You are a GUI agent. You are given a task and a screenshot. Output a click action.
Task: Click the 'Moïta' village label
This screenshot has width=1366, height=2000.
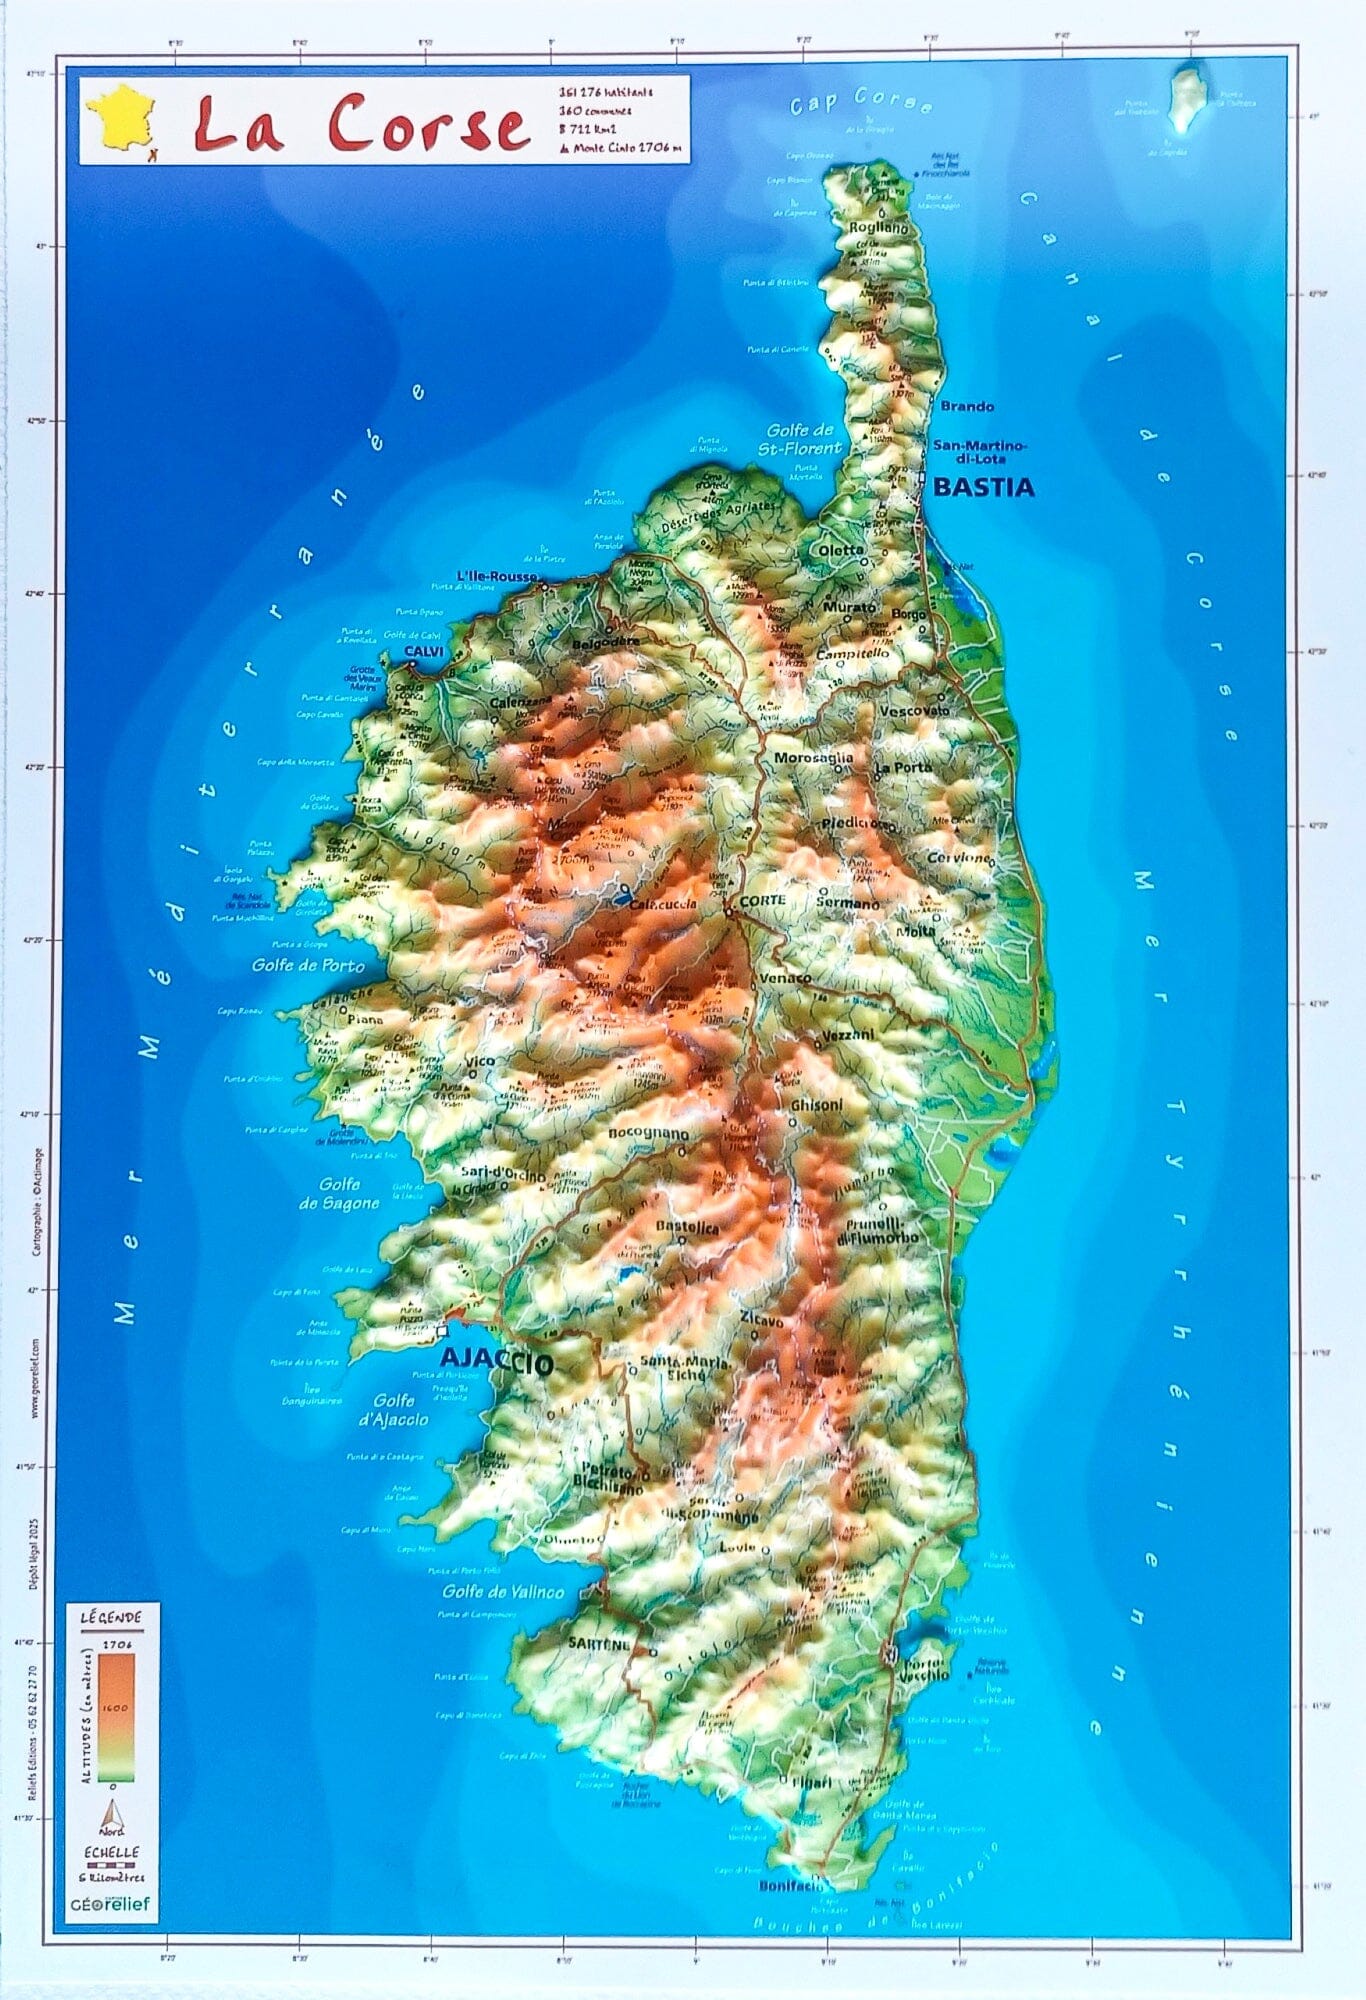(x=916, y=931)
